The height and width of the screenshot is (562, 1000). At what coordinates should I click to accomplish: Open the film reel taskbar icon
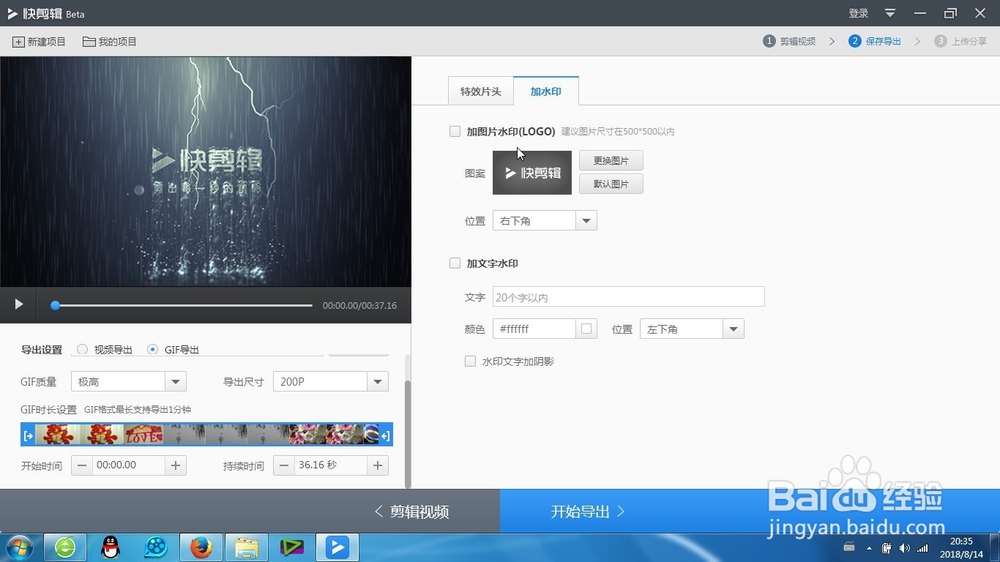(x=156, y=547)
